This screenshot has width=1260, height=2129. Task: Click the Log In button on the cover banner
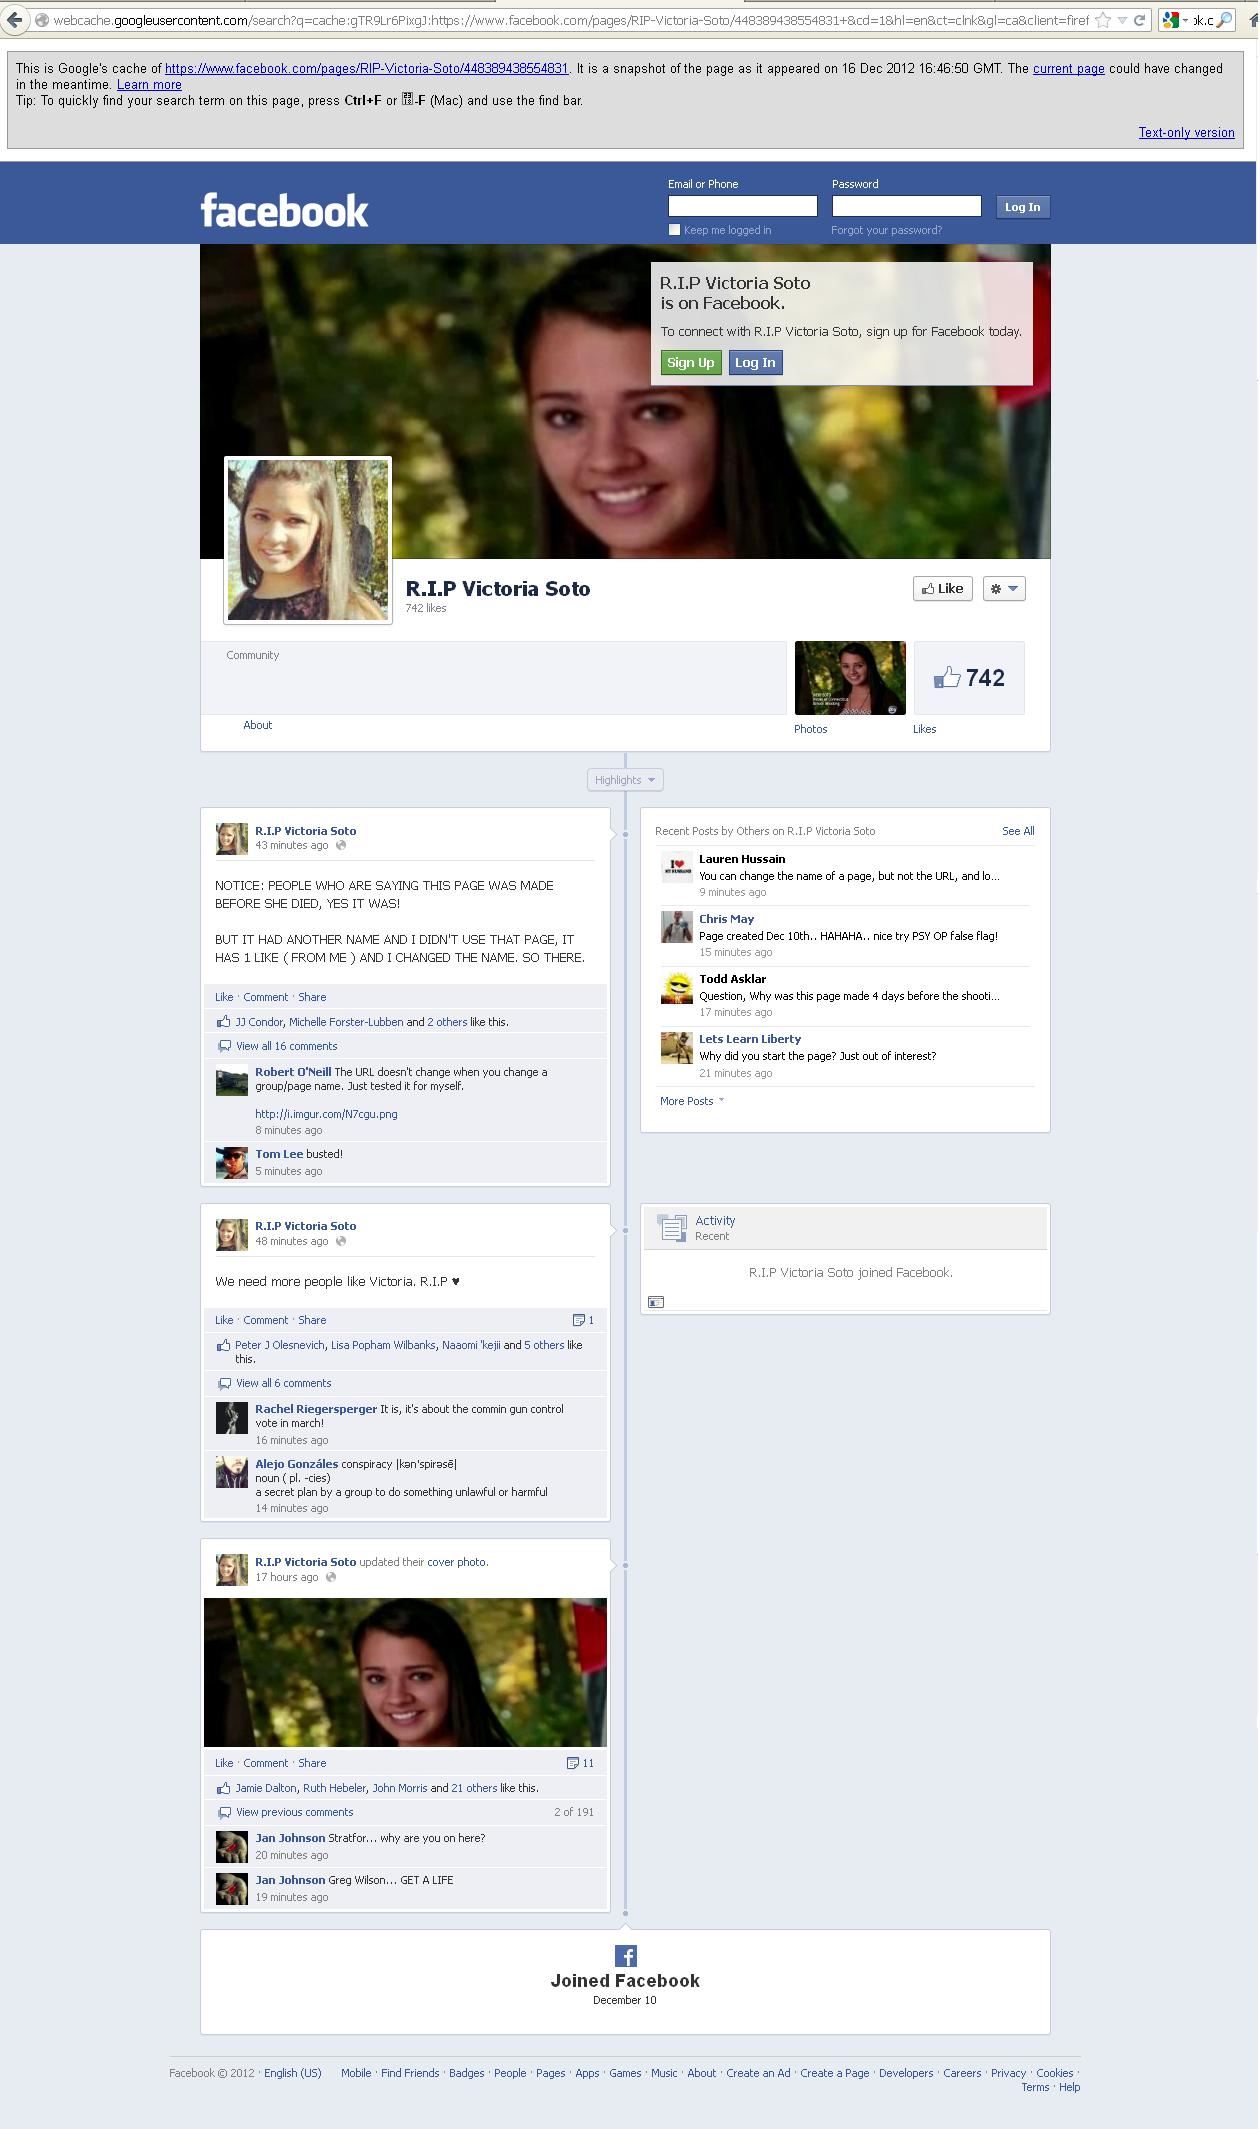(x=755, y=363)
